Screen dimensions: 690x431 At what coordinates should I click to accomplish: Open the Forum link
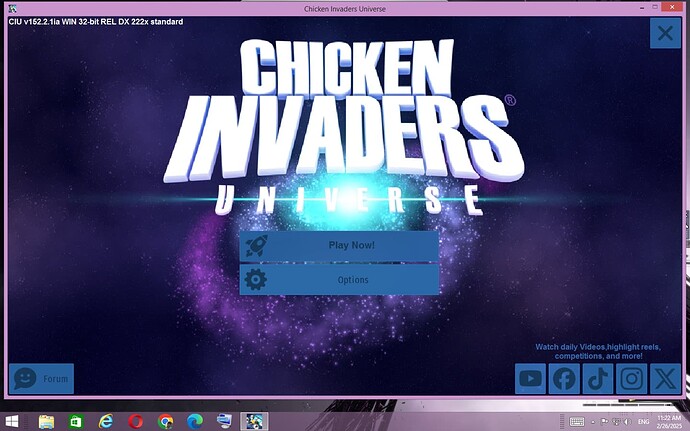coord(41,379)
